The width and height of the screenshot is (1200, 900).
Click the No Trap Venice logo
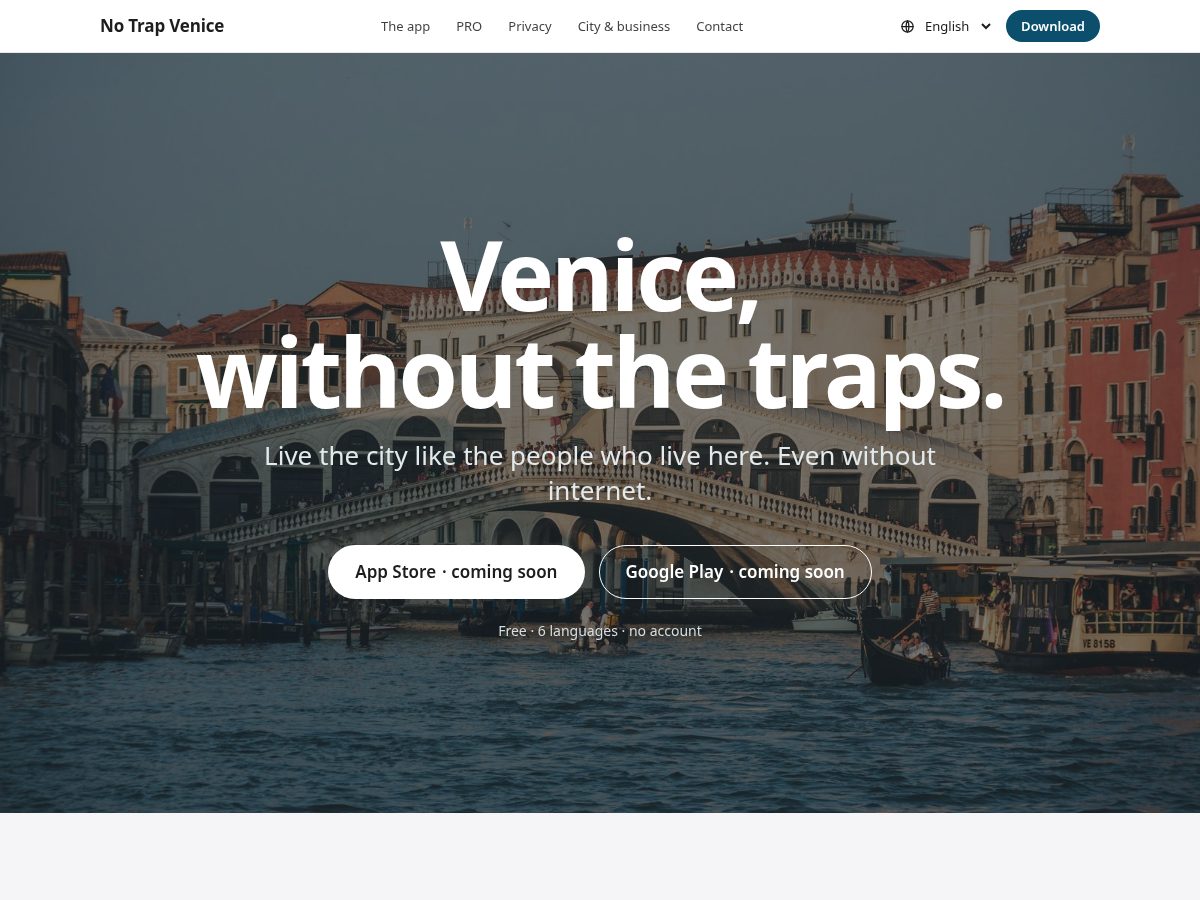click(162, 26)
